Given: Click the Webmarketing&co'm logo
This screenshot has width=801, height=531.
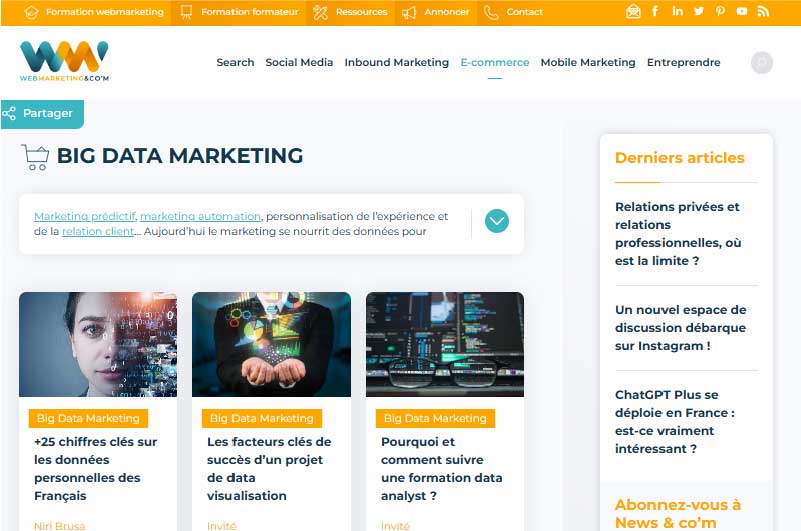Looking at the screenshot, I should coord(64,61).
